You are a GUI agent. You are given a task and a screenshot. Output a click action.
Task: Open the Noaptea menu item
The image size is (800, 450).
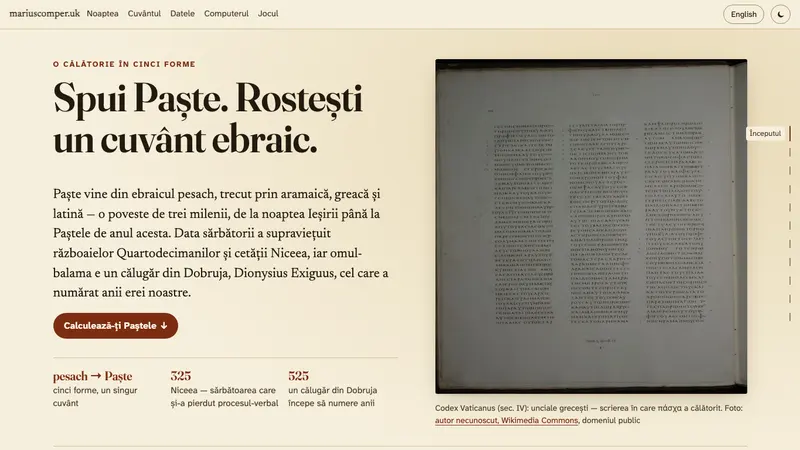click(x=103, y=14)
